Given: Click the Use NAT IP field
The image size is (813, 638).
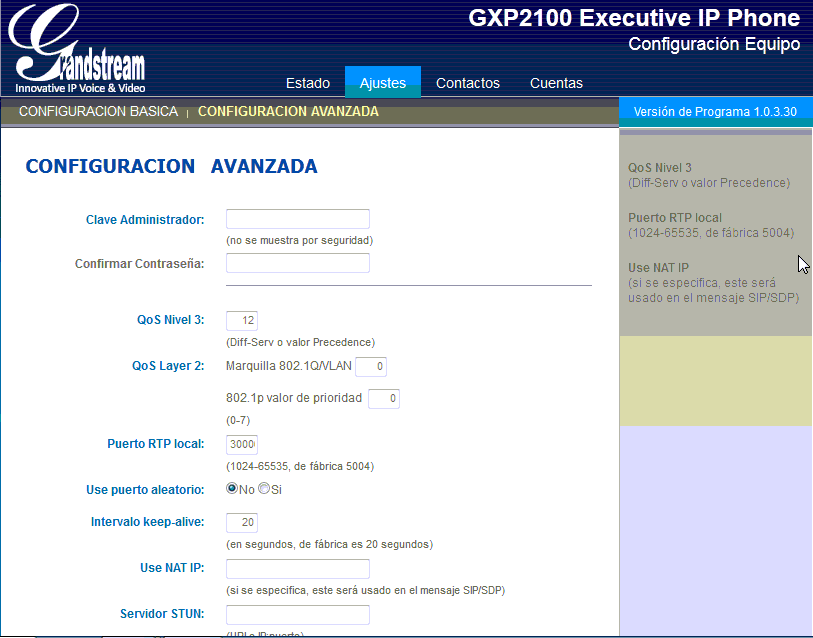Looking at the screenshot, I should pos(297,567).
